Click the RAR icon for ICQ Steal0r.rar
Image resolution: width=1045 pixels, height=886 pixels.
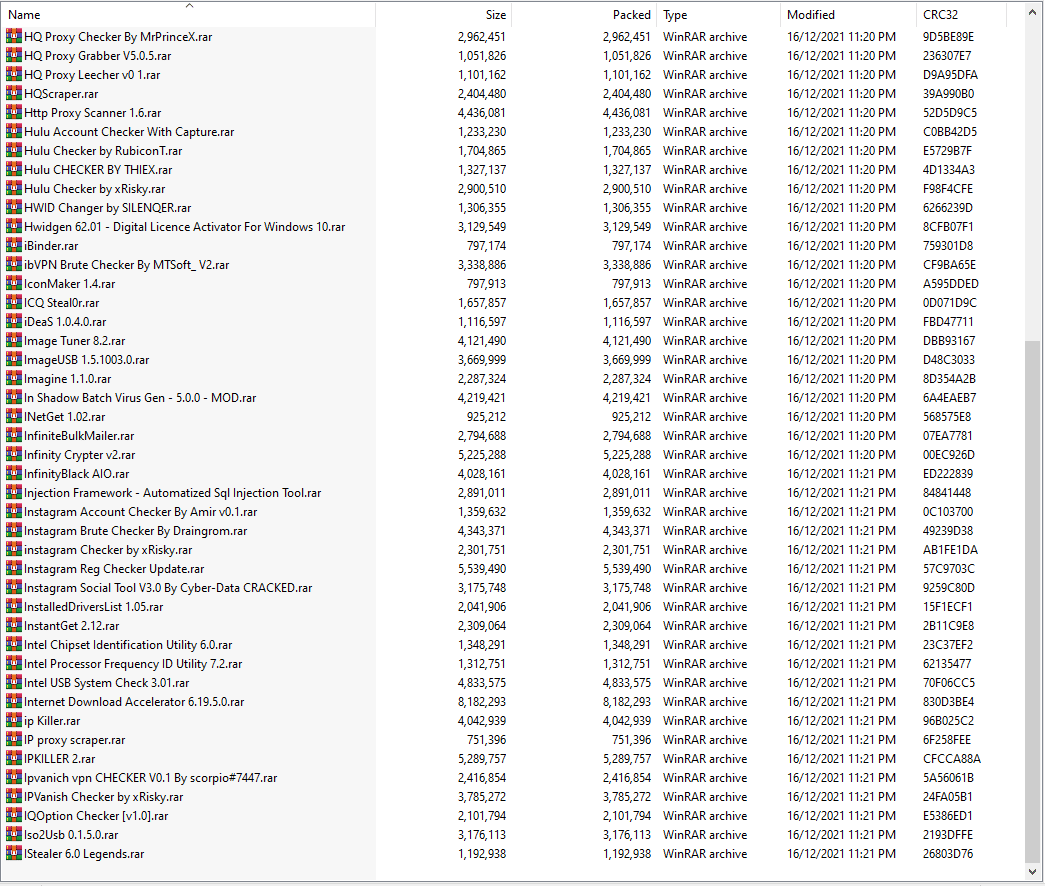tap(13, 303)
